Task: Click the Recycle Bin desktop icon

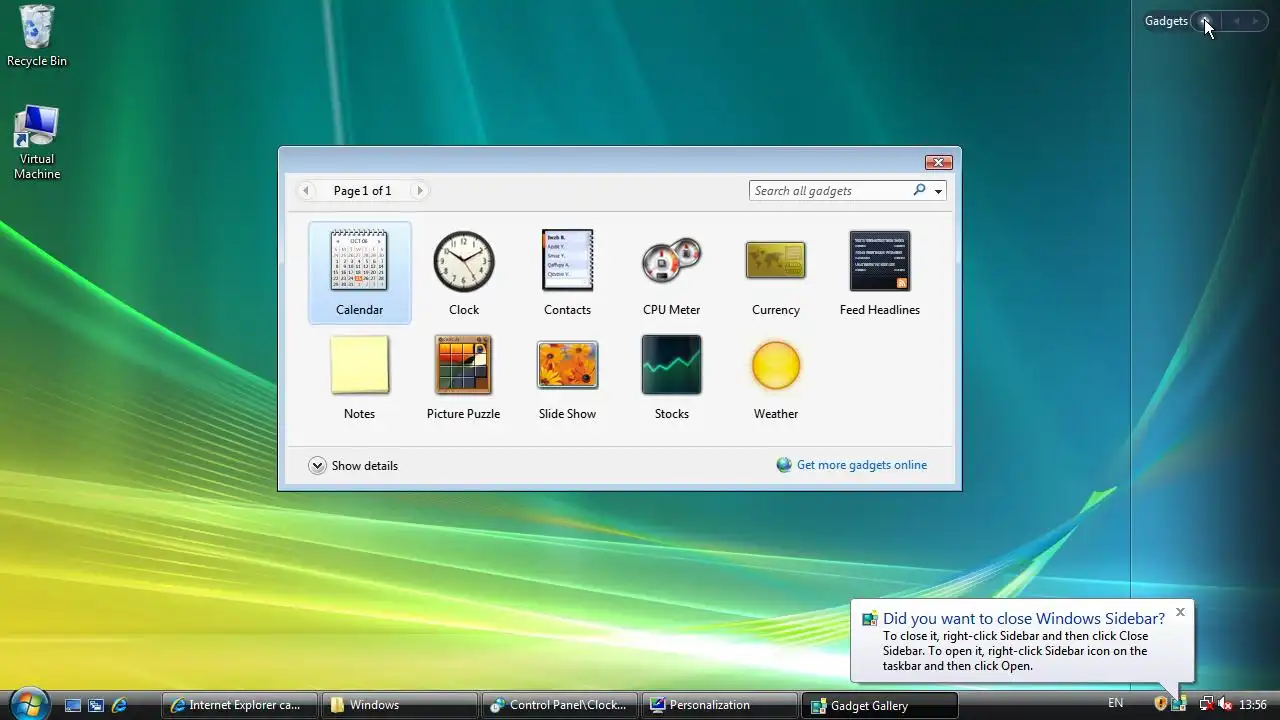Action: 37,36
